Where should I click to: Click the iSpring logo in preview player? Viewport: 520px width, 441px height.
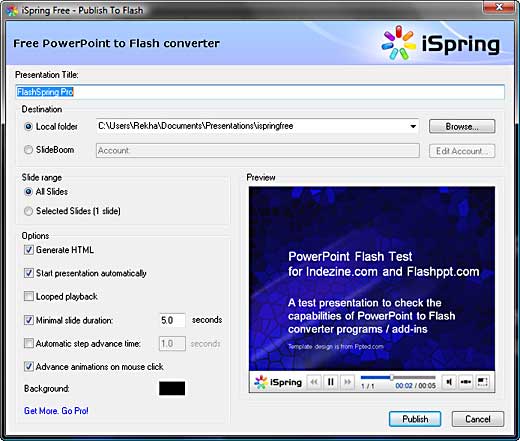pos(278,382)
